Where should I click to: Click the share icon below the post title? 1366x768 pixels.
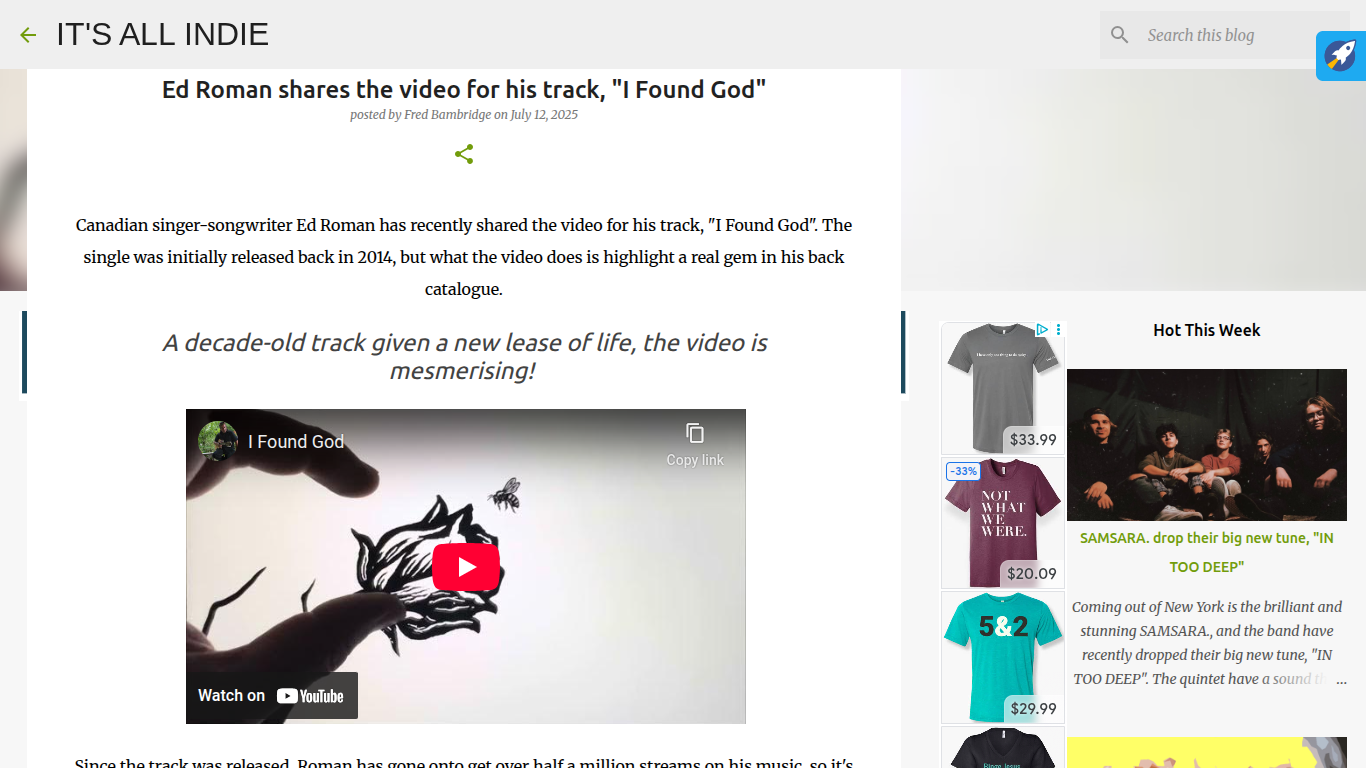tap(464, 154)
